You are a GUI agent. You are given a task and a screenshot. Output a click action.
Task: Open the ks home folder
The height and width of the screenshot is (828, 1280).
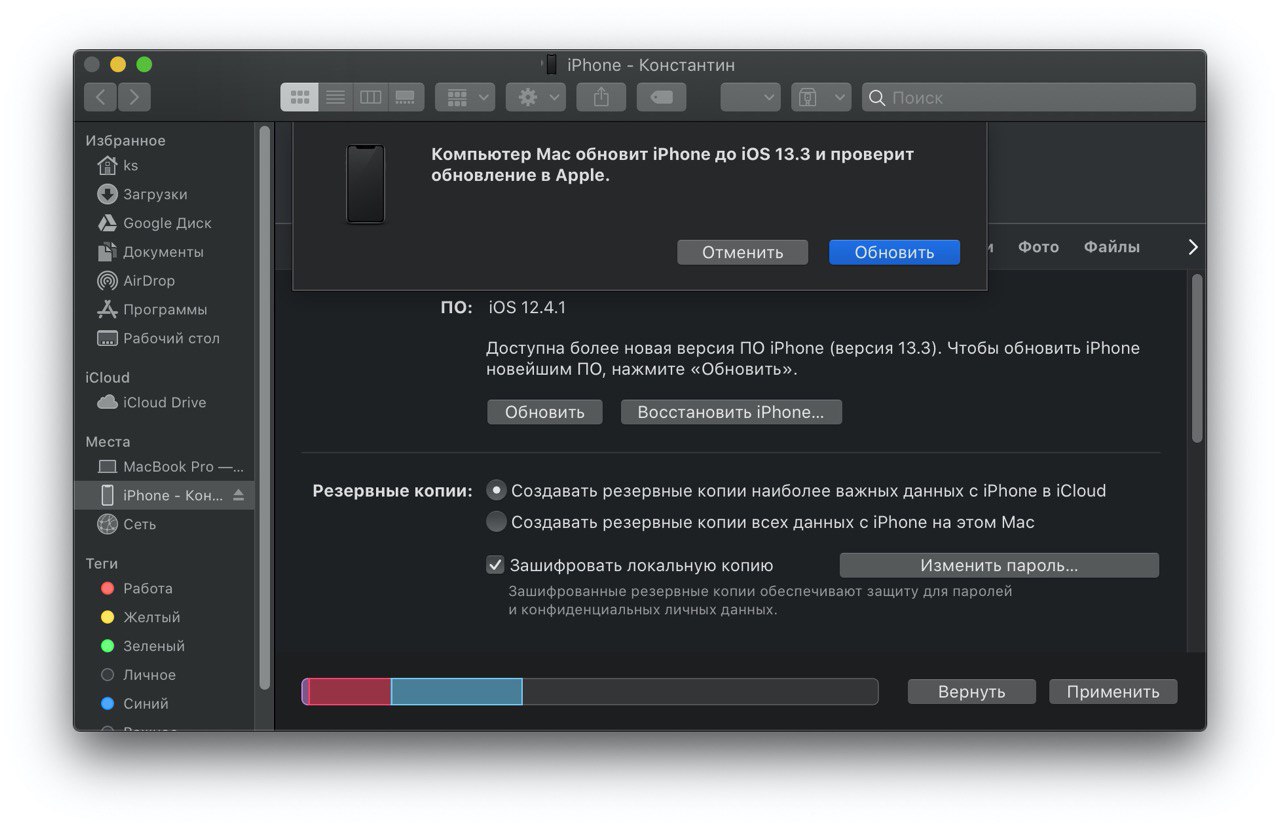(165, 165)
